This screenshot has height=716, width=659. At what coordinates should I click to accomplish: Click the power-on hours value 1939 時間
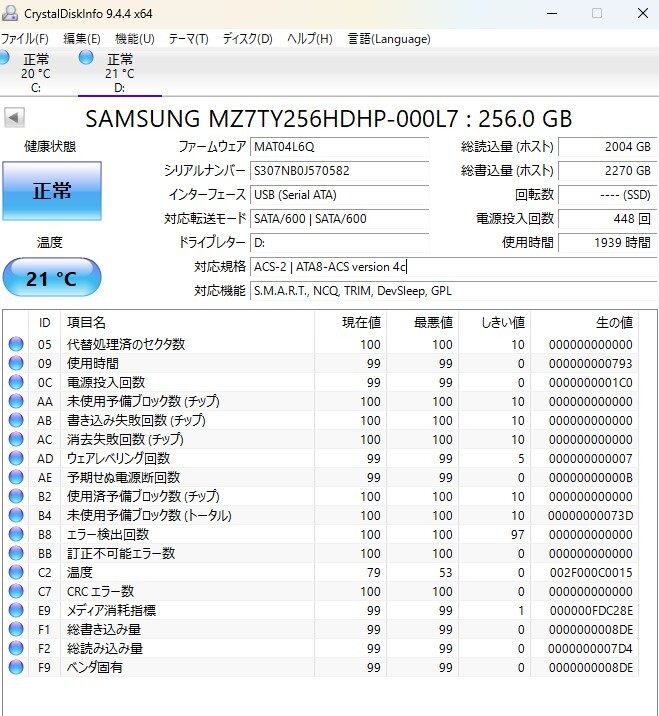(x=607, y=243)
